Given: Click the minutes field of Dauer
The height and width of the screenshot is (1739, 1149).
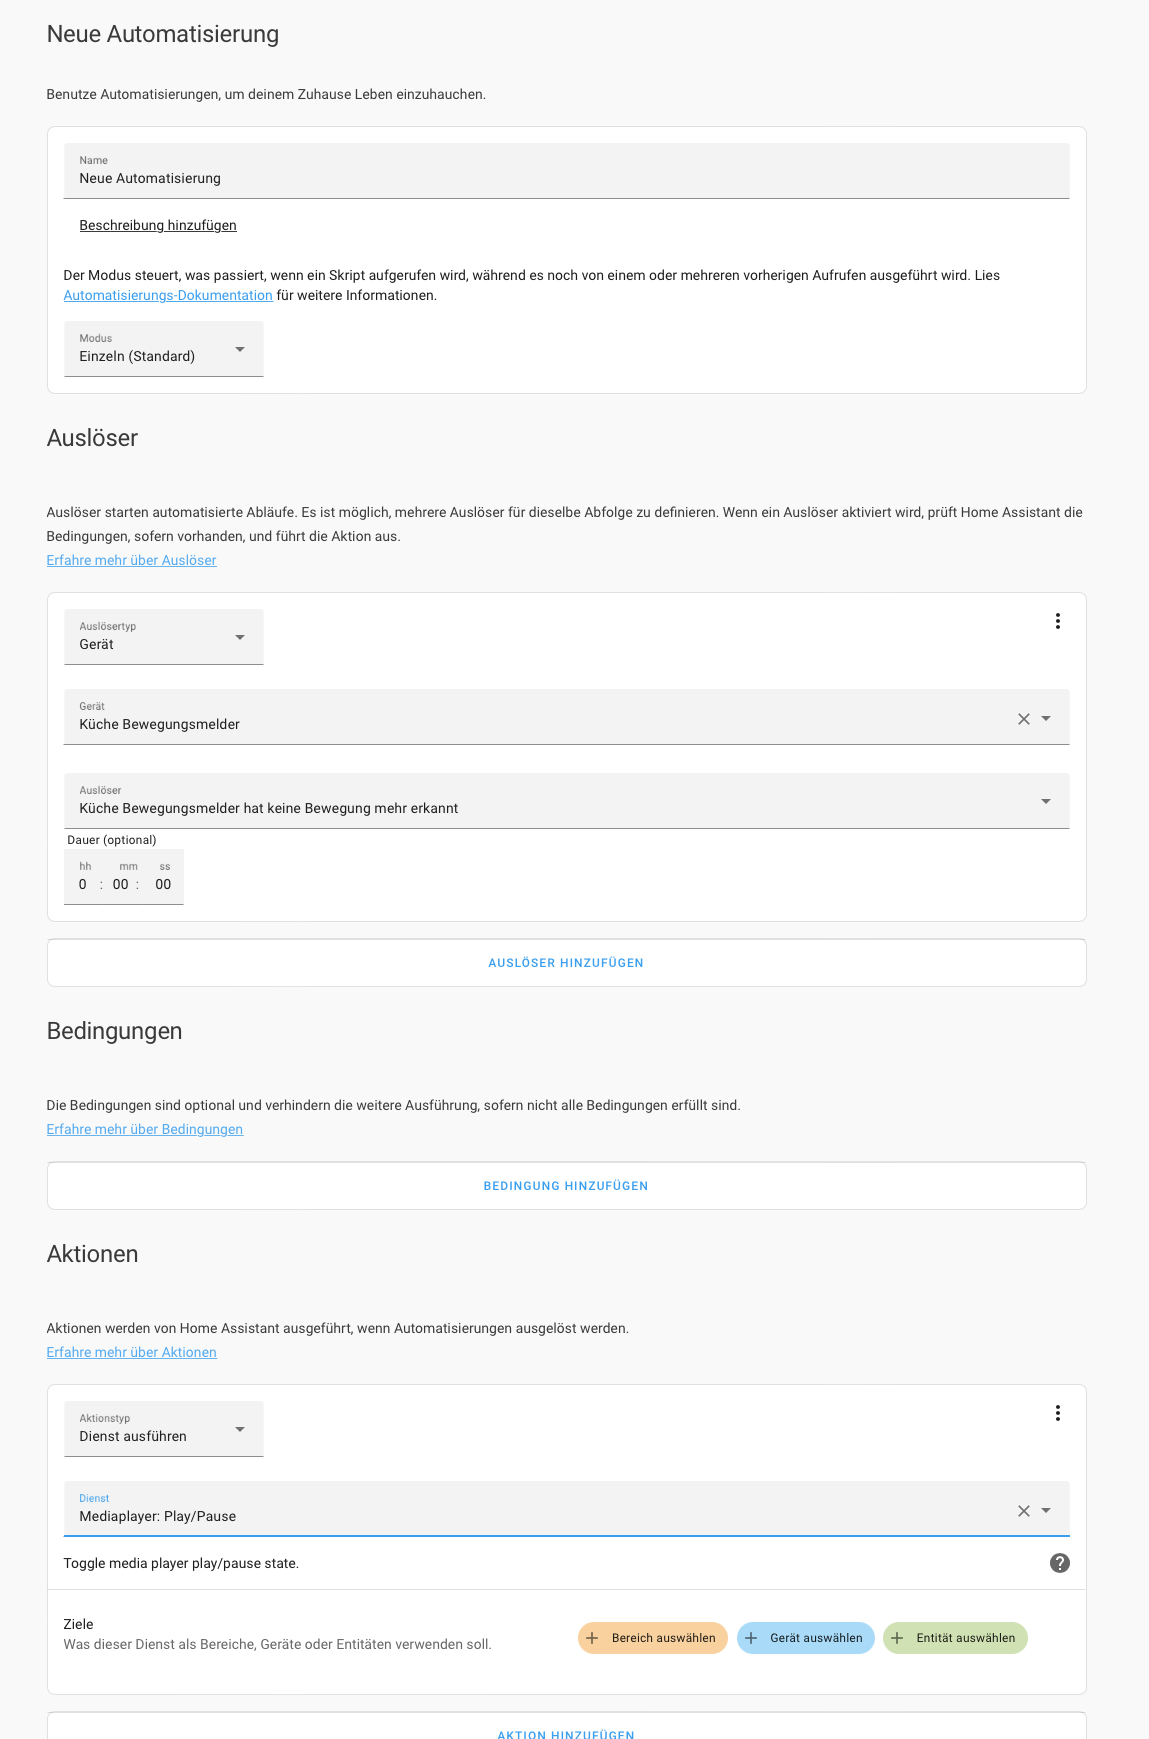Looking at the screenshot, I should pos(121,884).
